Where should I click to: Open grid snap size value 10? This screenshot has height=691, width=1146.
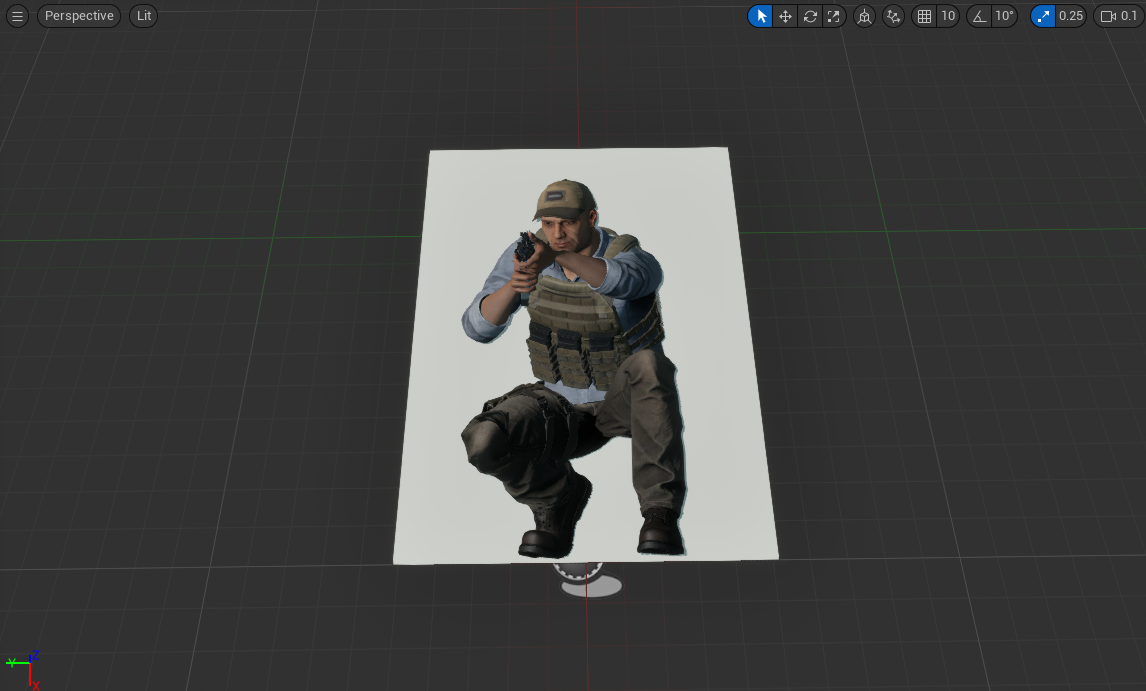pyautogui.click(x=948, y=16)
